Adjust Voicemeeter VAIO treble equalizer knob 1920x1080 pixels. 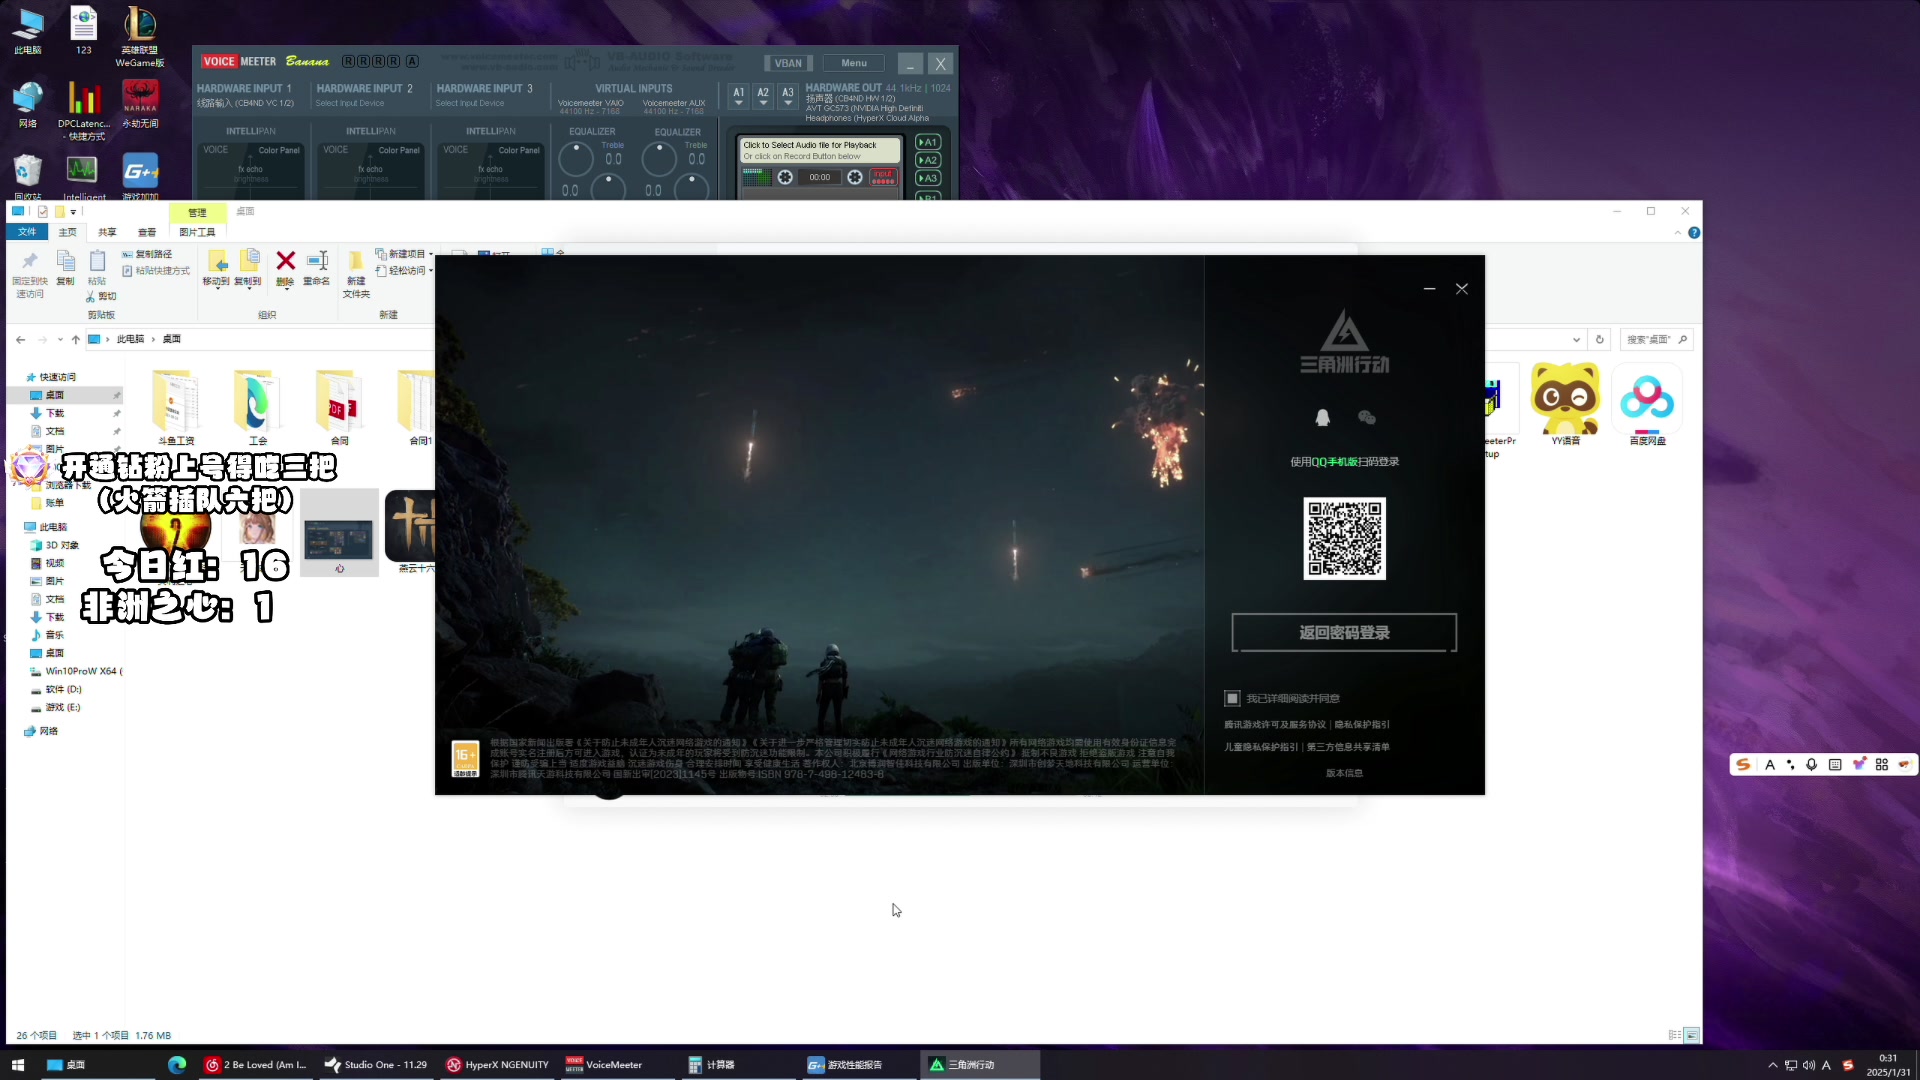pyautogui.click(x=576, y=158)
